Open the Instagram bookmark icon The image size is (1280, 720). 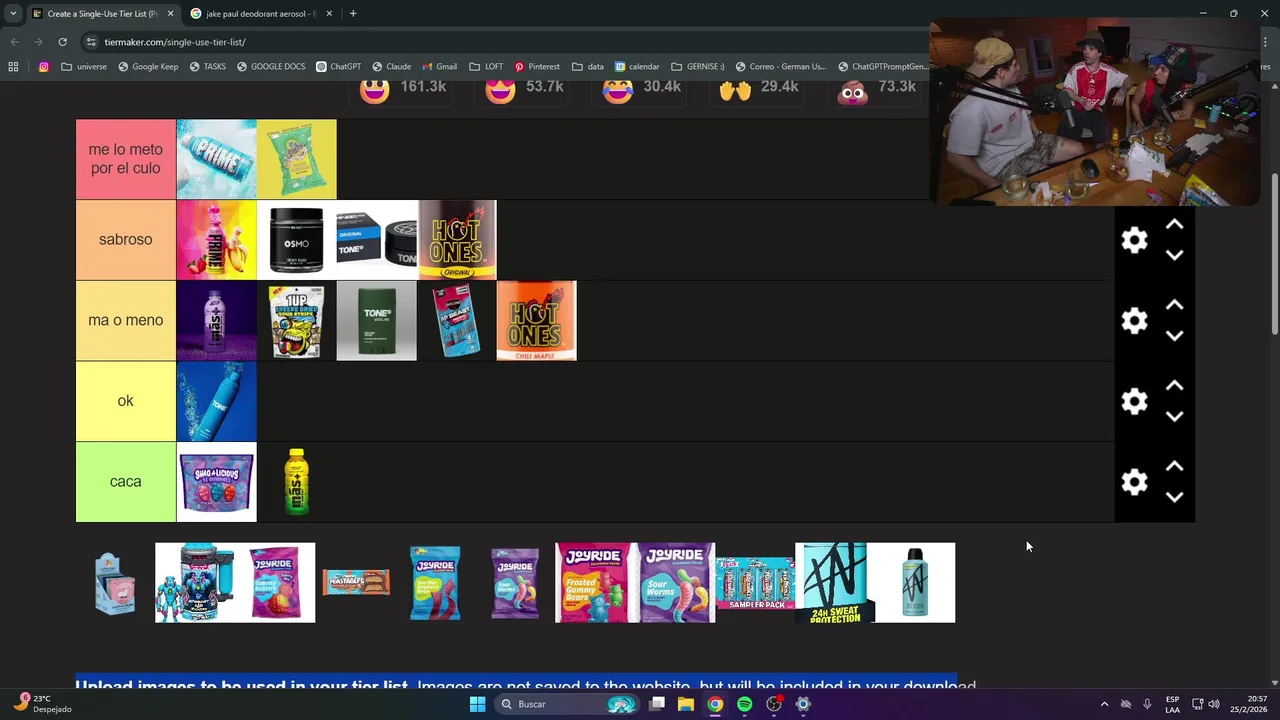click(x=44, y=67)
